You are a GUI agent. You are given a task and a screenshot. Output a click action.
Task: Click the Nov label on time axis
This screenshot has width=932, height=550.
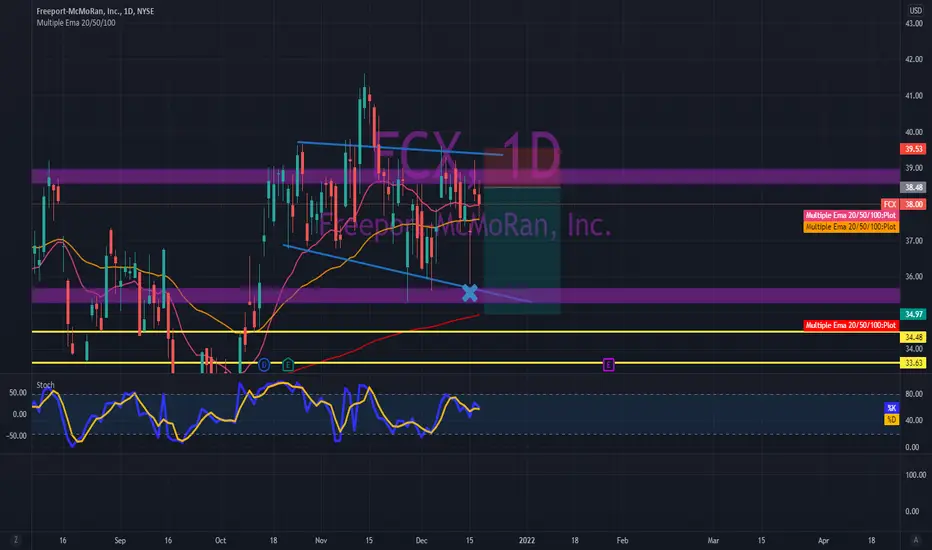click(x=321, y=540)
